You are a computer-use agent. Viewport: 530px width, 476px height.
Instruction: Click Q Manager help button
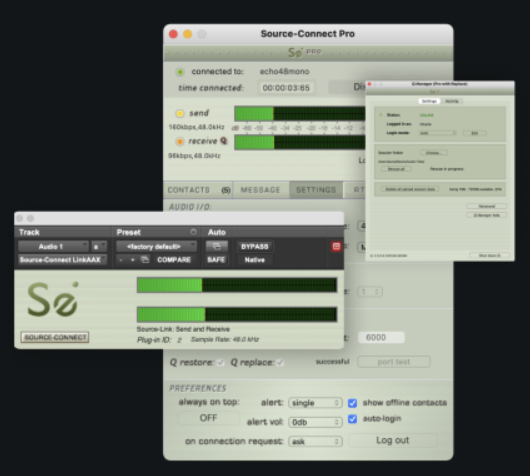[x=486, y=215]
